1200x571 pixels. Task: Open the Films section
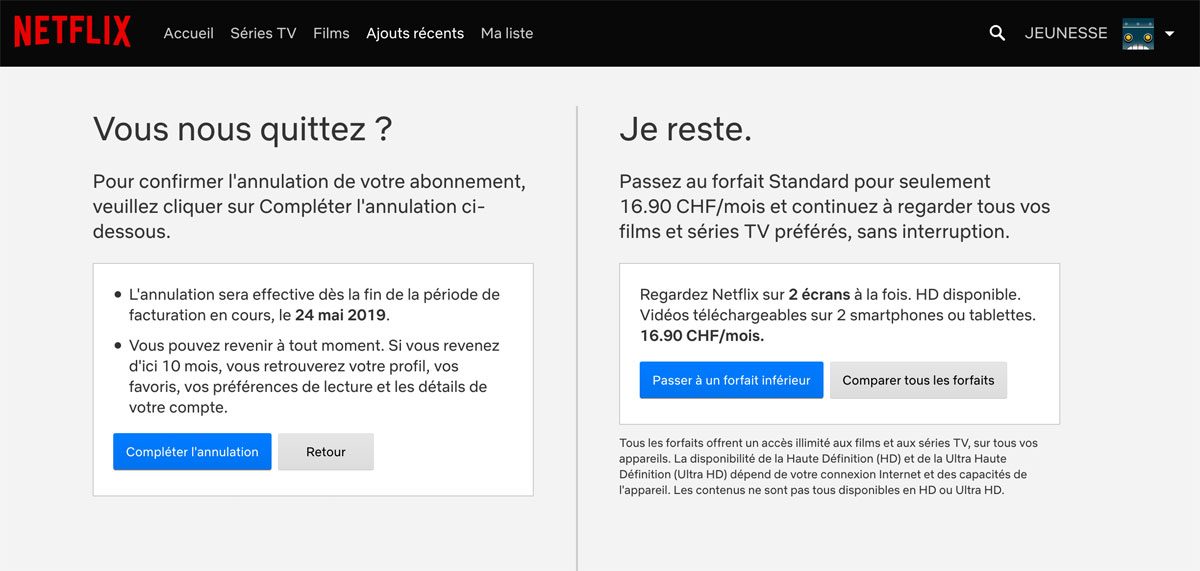pos(331,33)
